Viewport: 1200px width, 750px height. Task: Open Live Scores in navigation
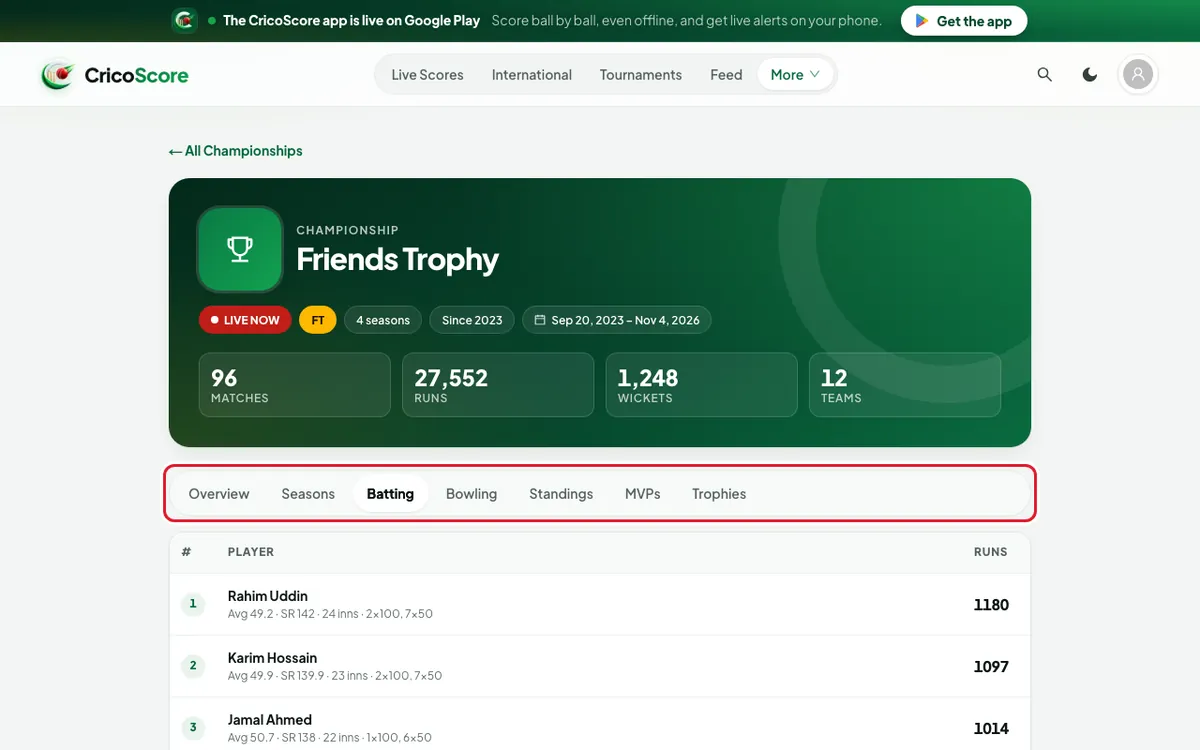(x=427, y=75)
